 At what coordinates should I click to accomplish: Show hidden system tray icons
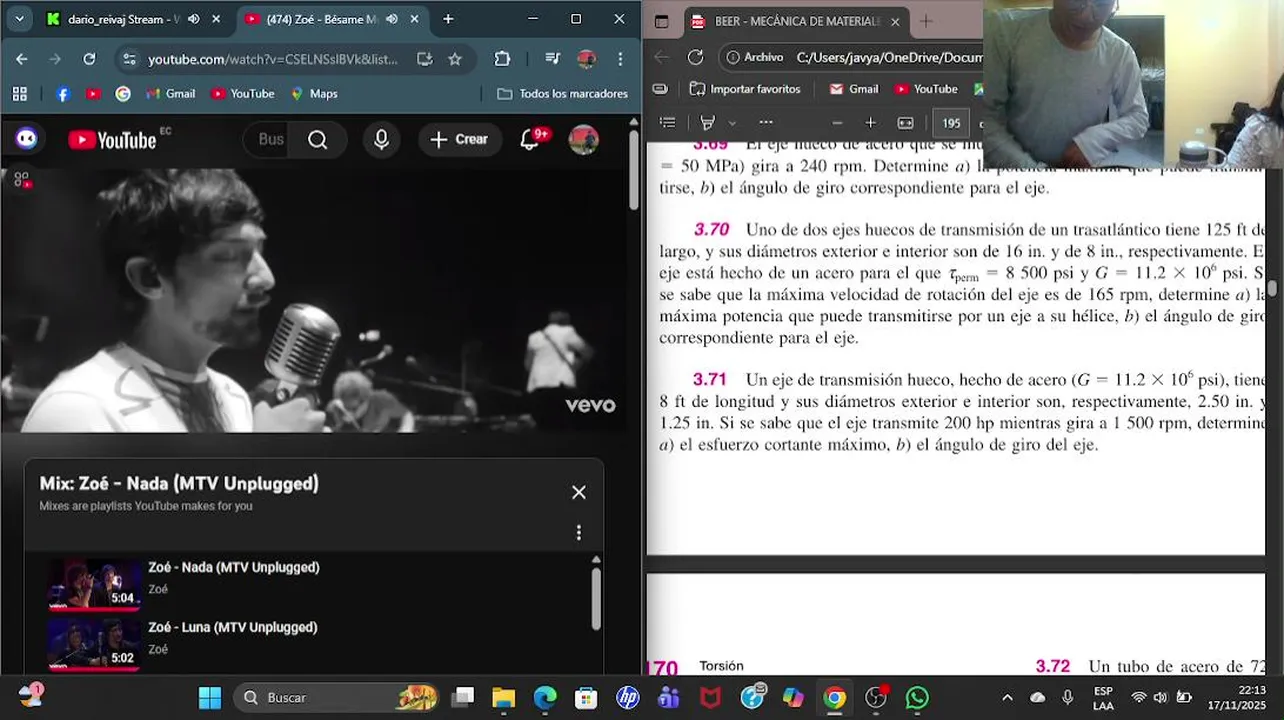click(x=1007, y=697)
